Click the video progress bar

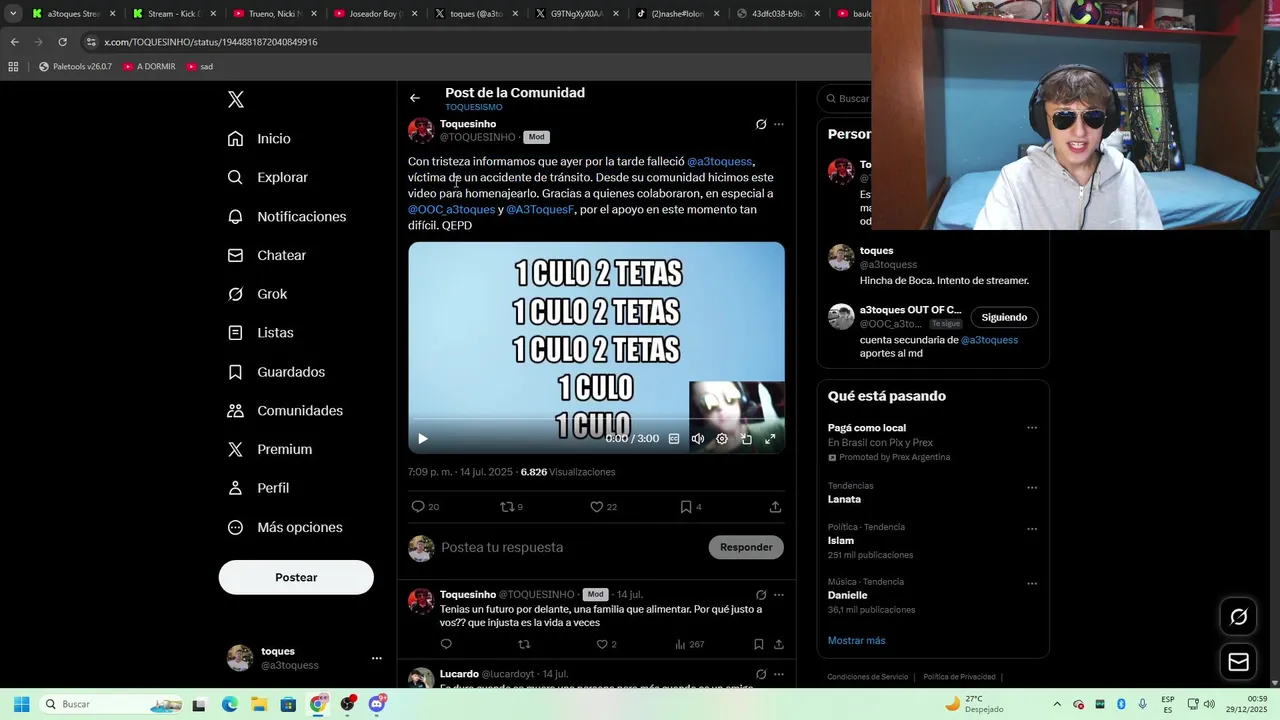pyautogui.click(x=596, y=419)
